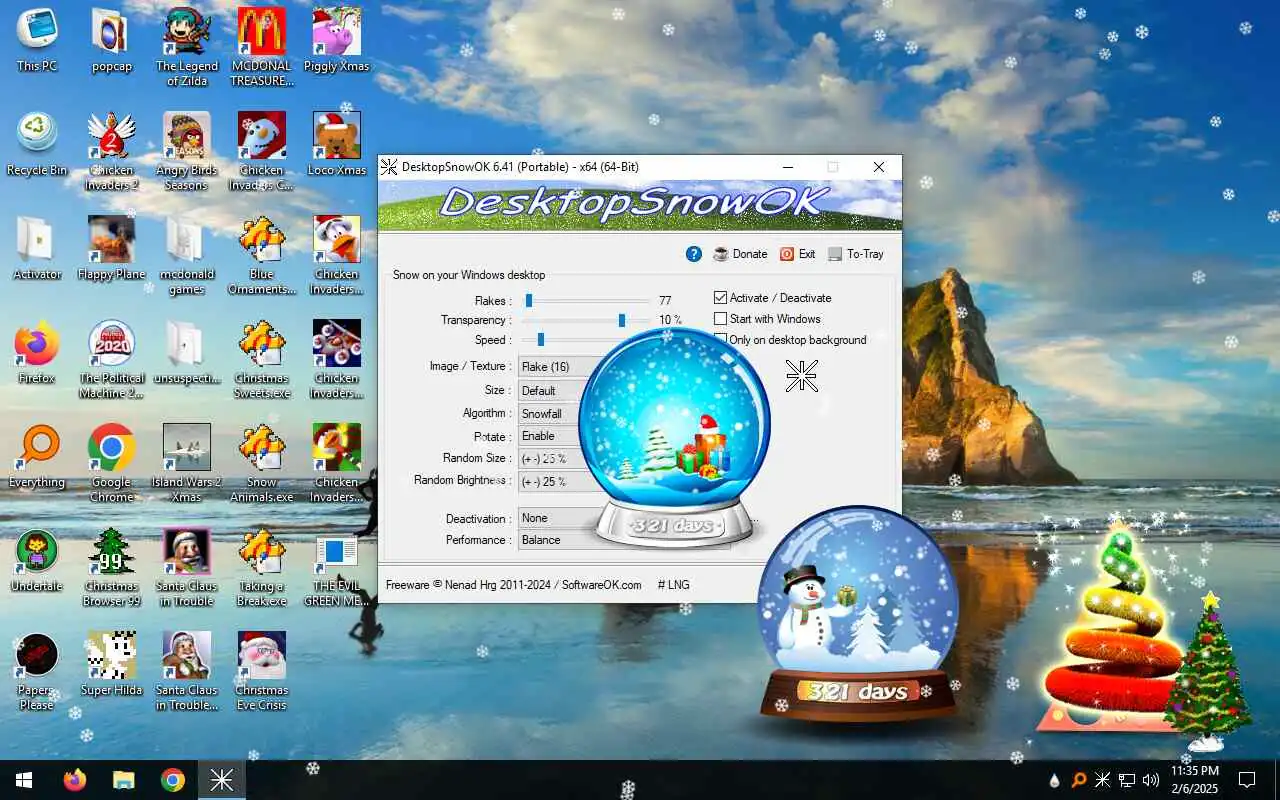Open the SoftwareOK.com freeware link

coord(601,585)
